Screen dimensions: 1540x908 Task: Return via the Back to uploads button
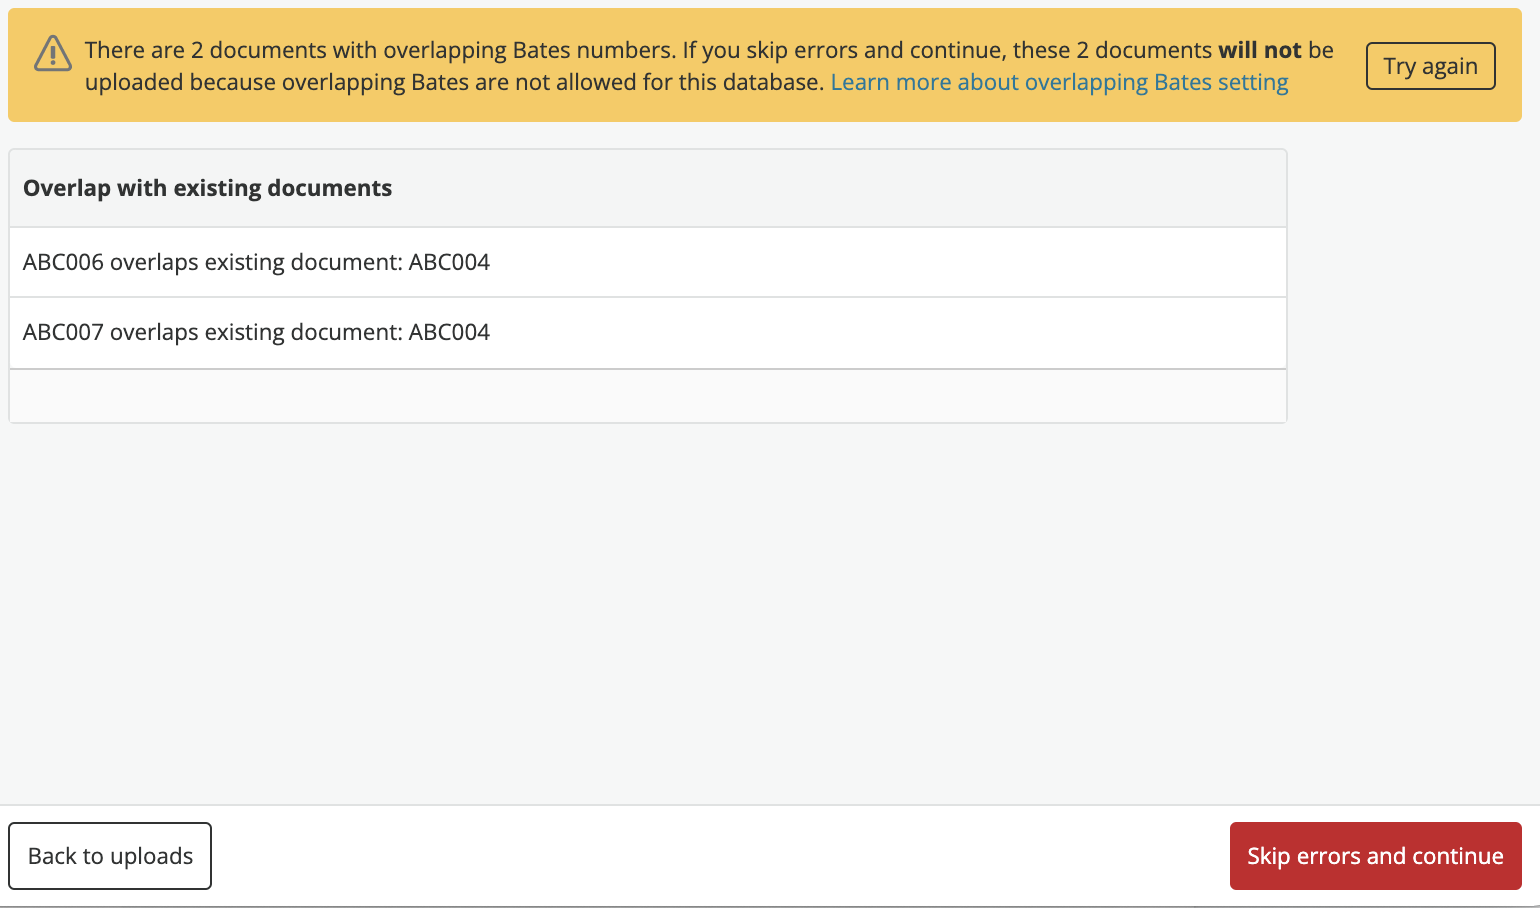[x=110, y=856]
